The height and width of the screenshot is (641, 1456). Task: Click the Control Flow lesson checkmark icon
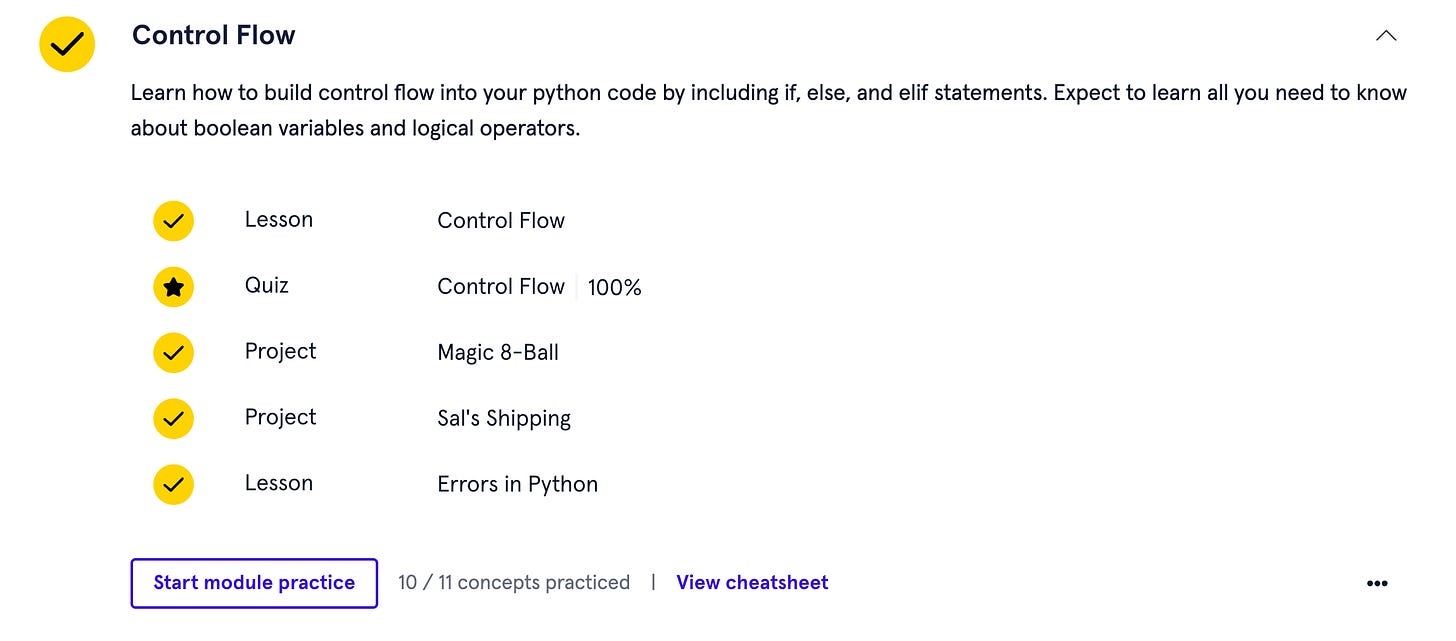click(173, 221)
